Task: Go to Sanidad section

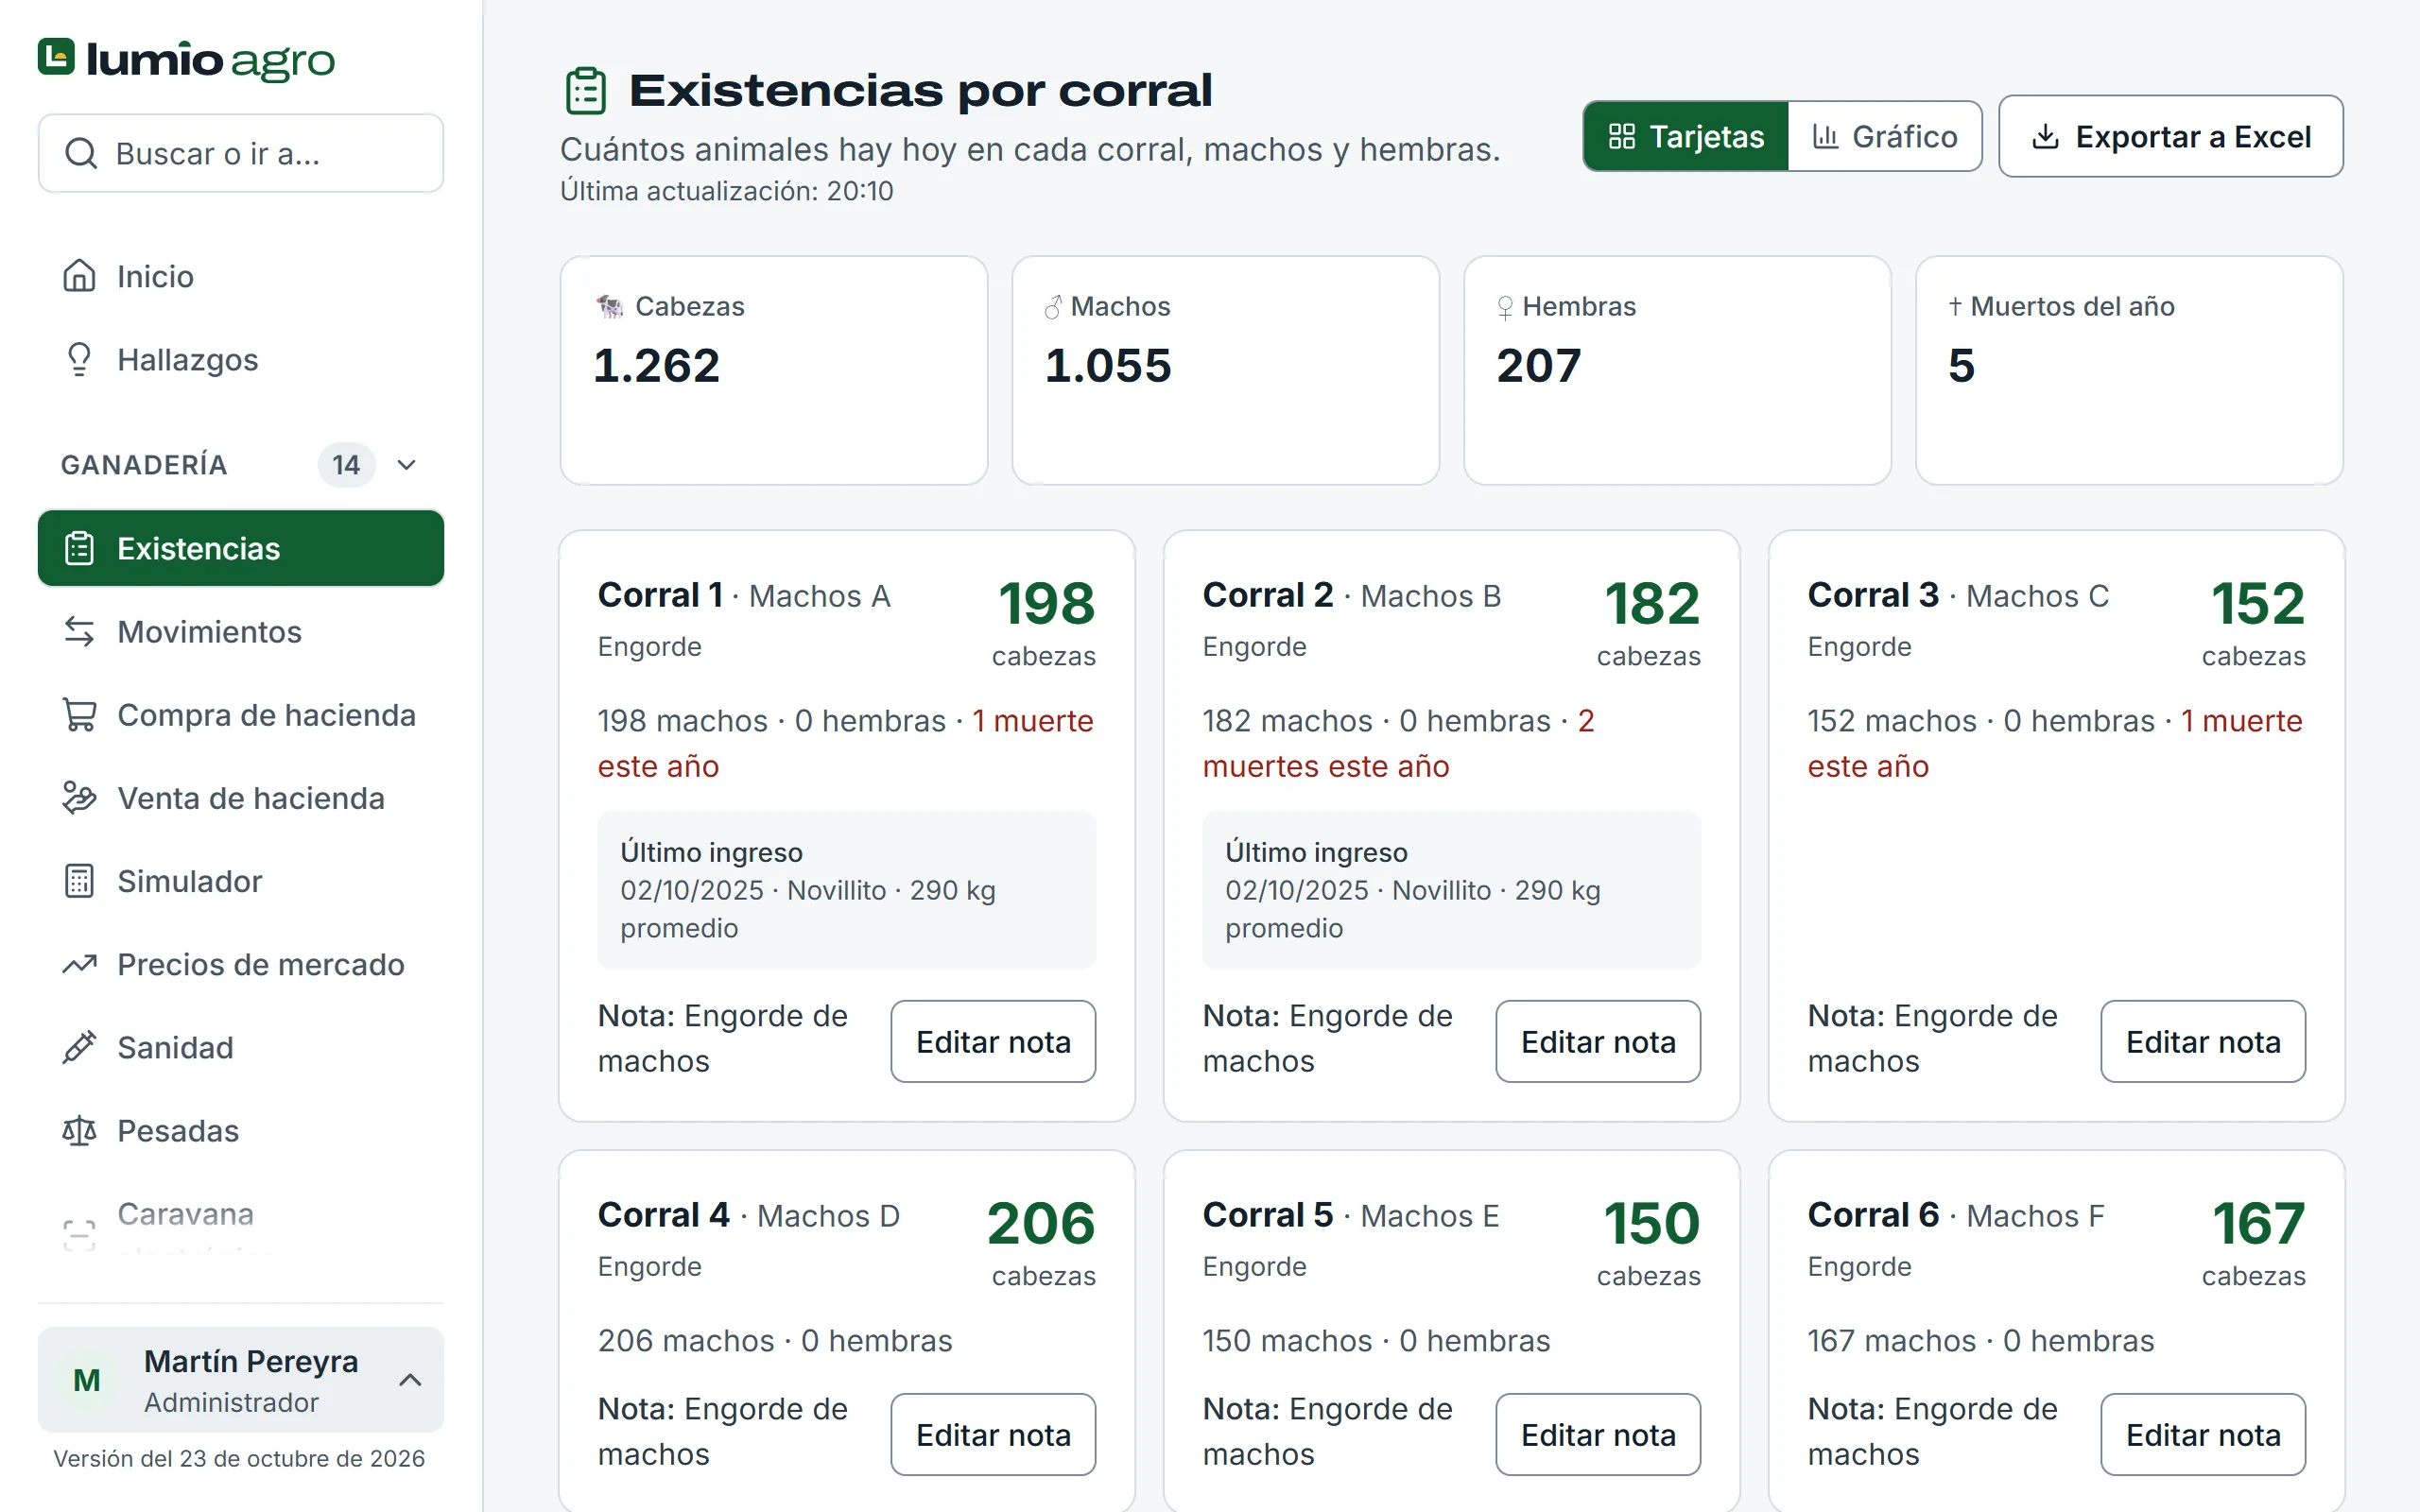Action: tap(241, 1046)
